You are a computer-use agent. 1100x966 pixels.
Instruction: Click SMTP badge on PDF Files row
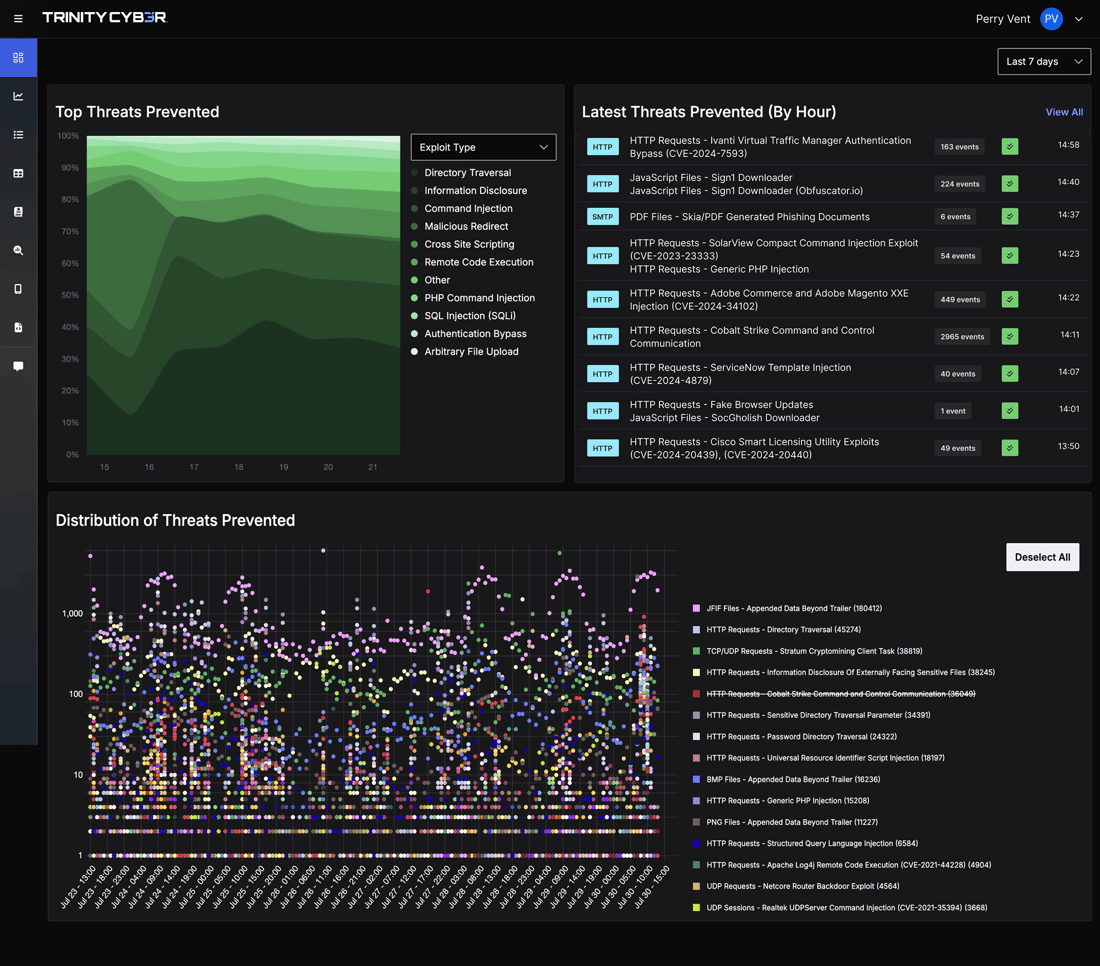click(x=603, y=217)
